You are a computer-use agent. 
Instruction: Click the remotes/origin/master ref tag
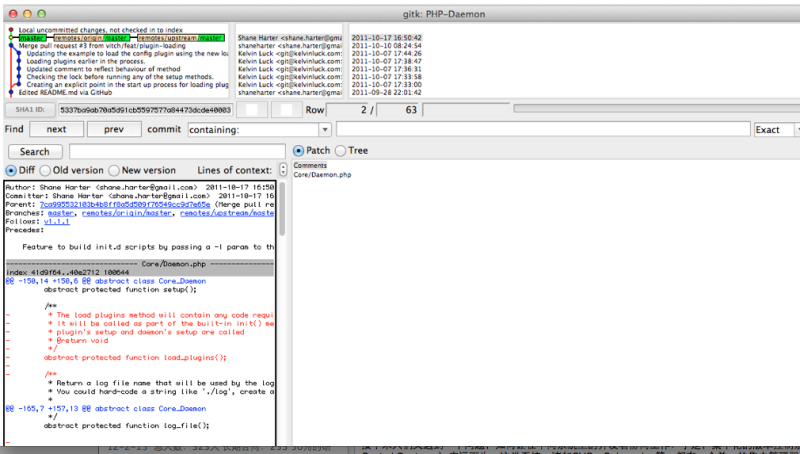tap(91, 38)
